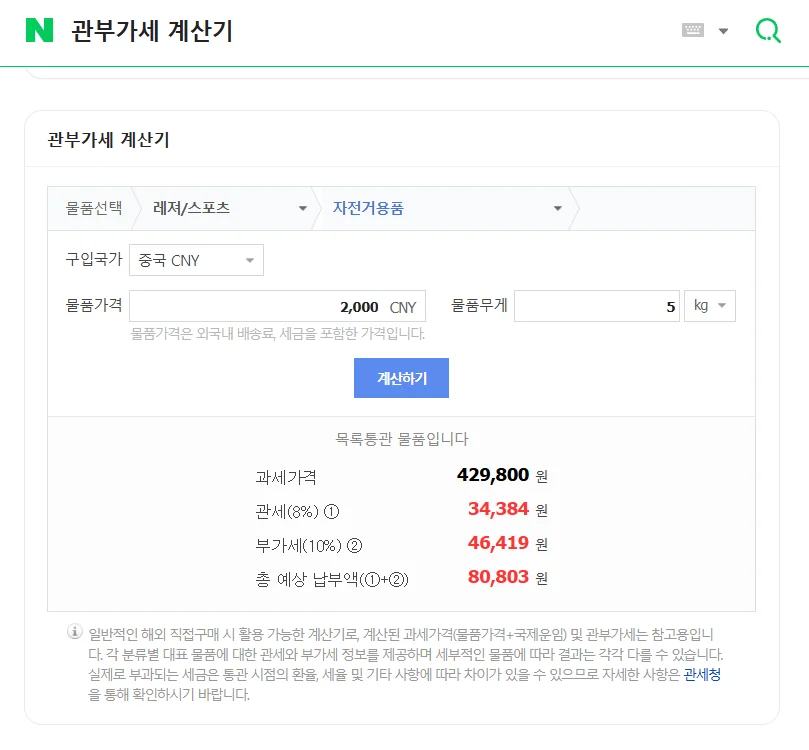Click the 부가세(10%) amount 46,419
This screenshot has height=750, width=809.
click(498, 544)
